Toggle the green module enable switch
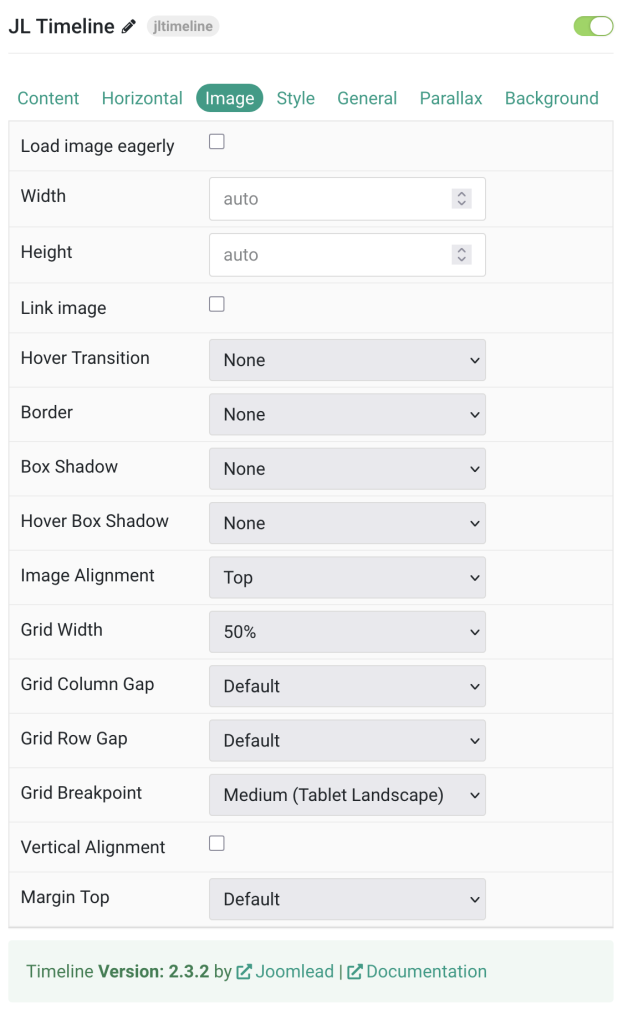 pyautogui.click(x=593, y=26)
